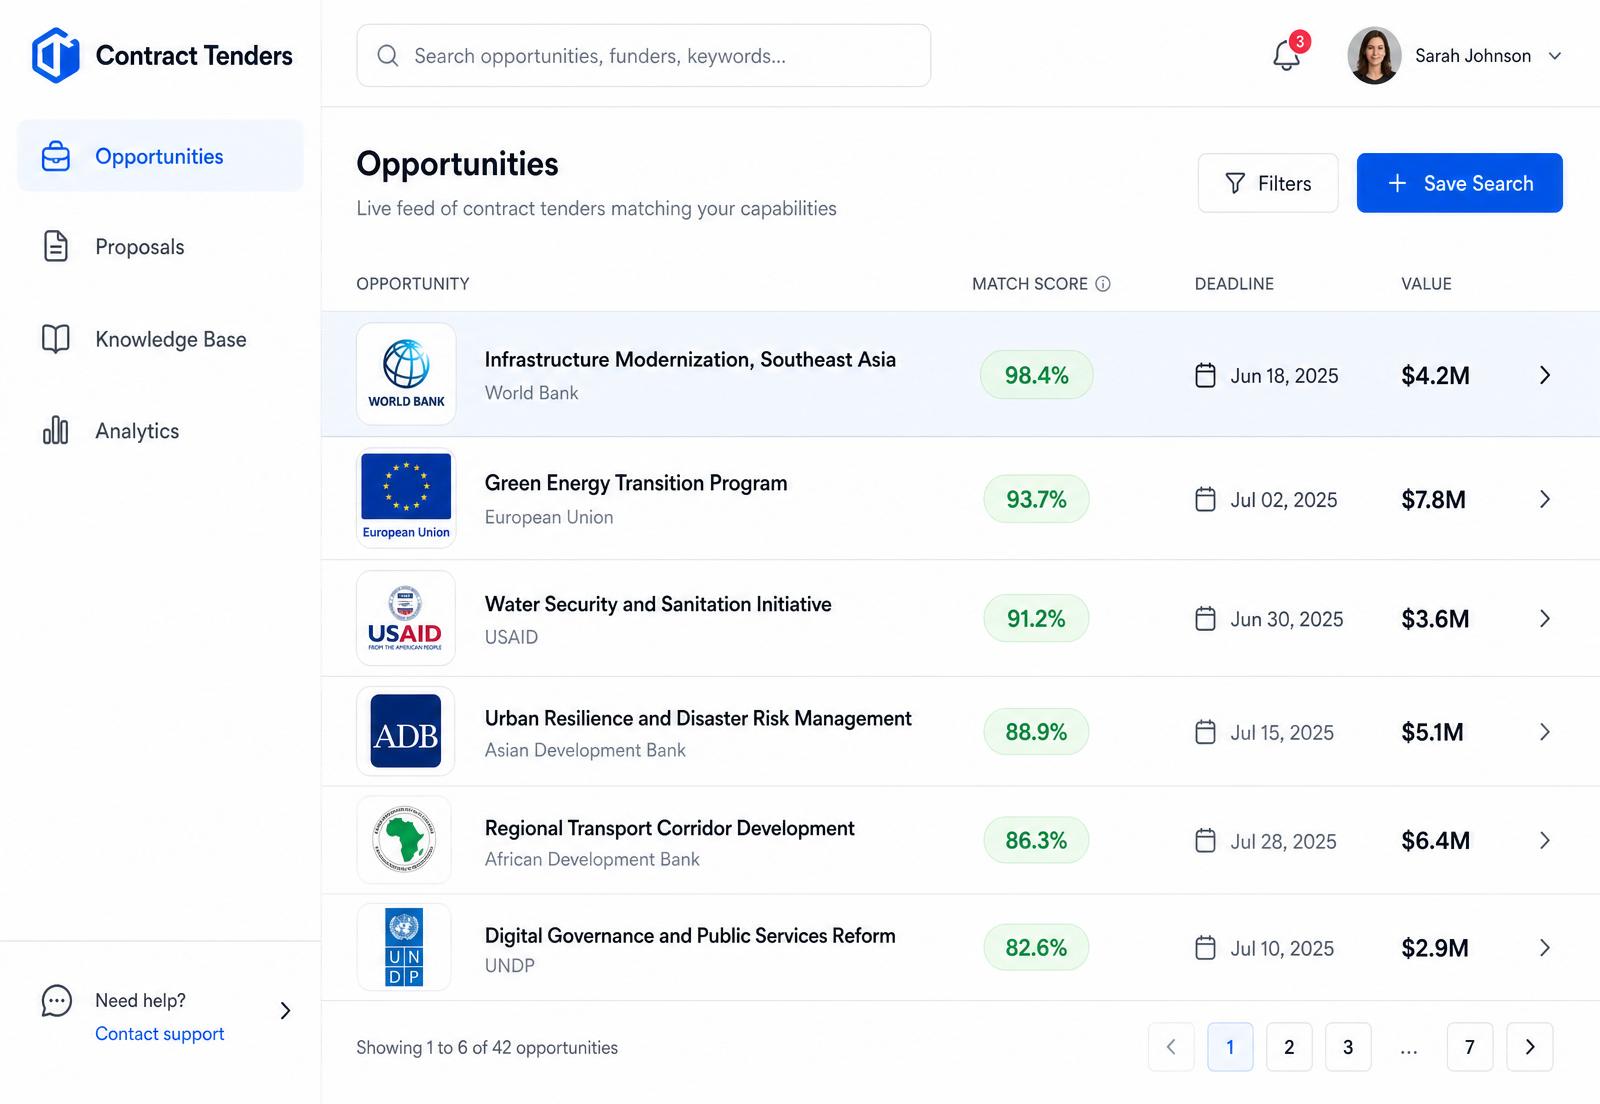Click the Knowledge Base book icon
The image size is (1600, 1104).
pyautogui.click(x=56, y=339)
